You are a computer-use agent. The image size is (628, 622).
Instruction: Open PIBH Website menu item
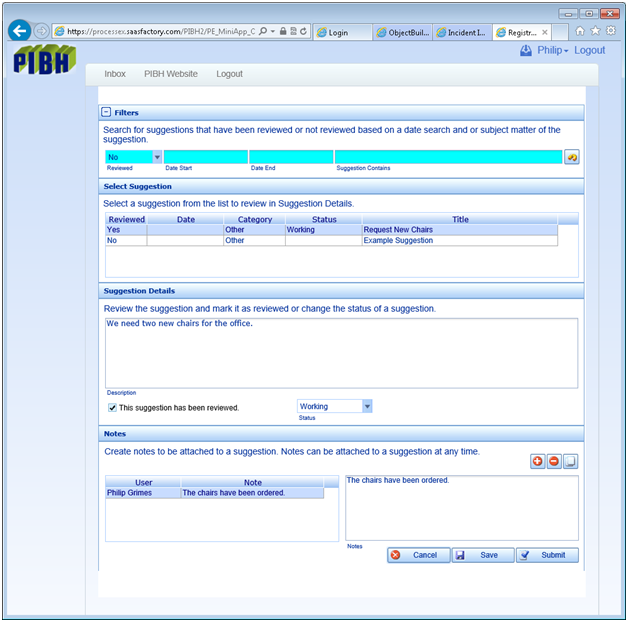click(x=171, y=74)
